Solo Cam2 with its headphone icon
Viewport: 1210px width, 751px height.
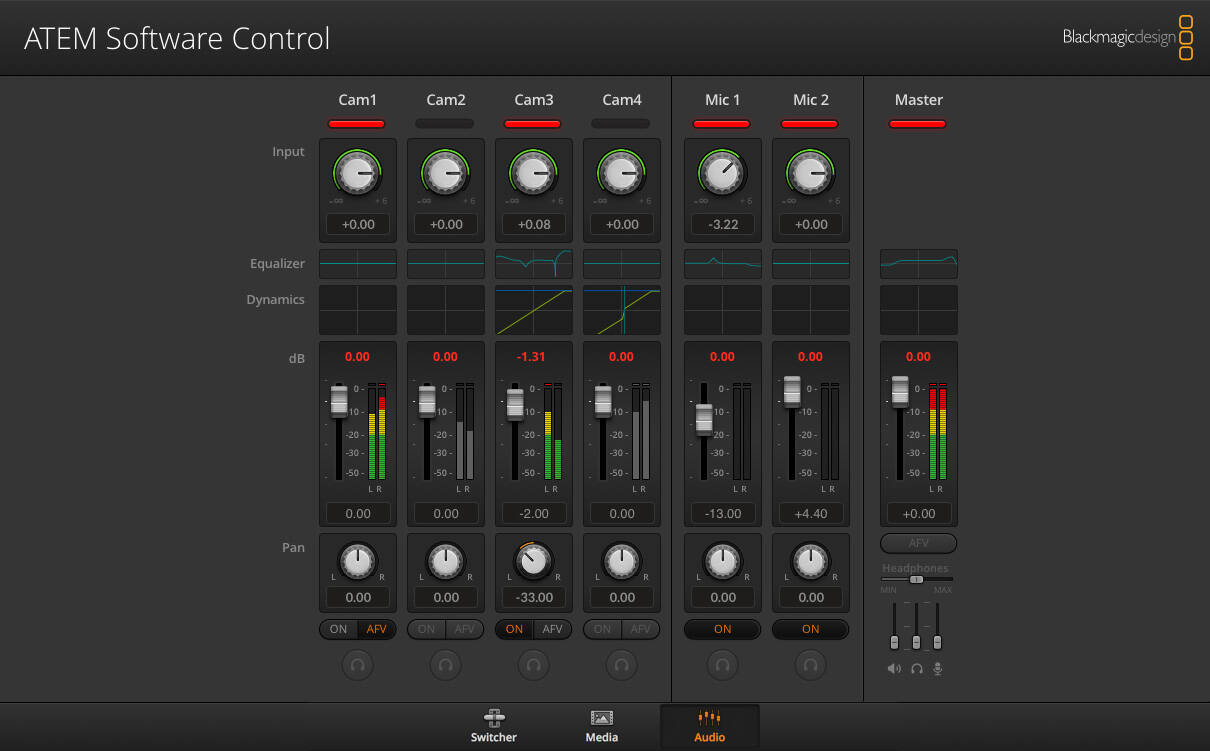[x=446, y=664]
